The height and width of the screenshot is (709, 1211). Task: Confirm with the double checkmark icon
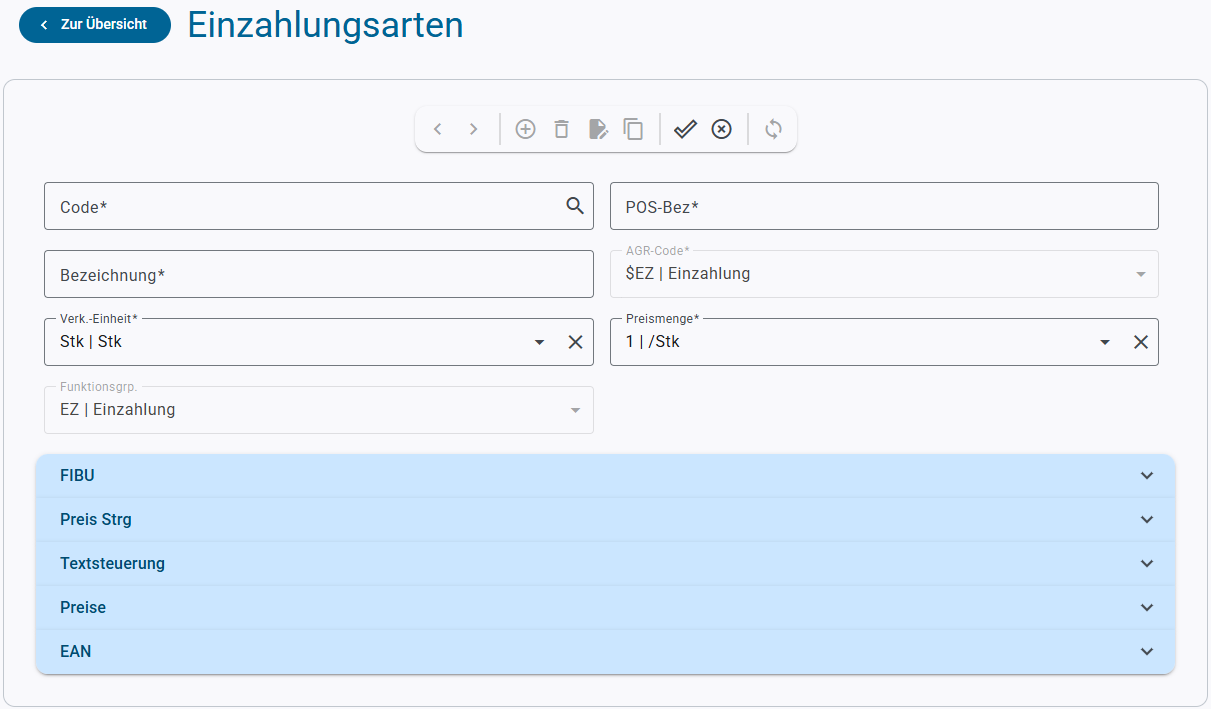tap(685, 129)
